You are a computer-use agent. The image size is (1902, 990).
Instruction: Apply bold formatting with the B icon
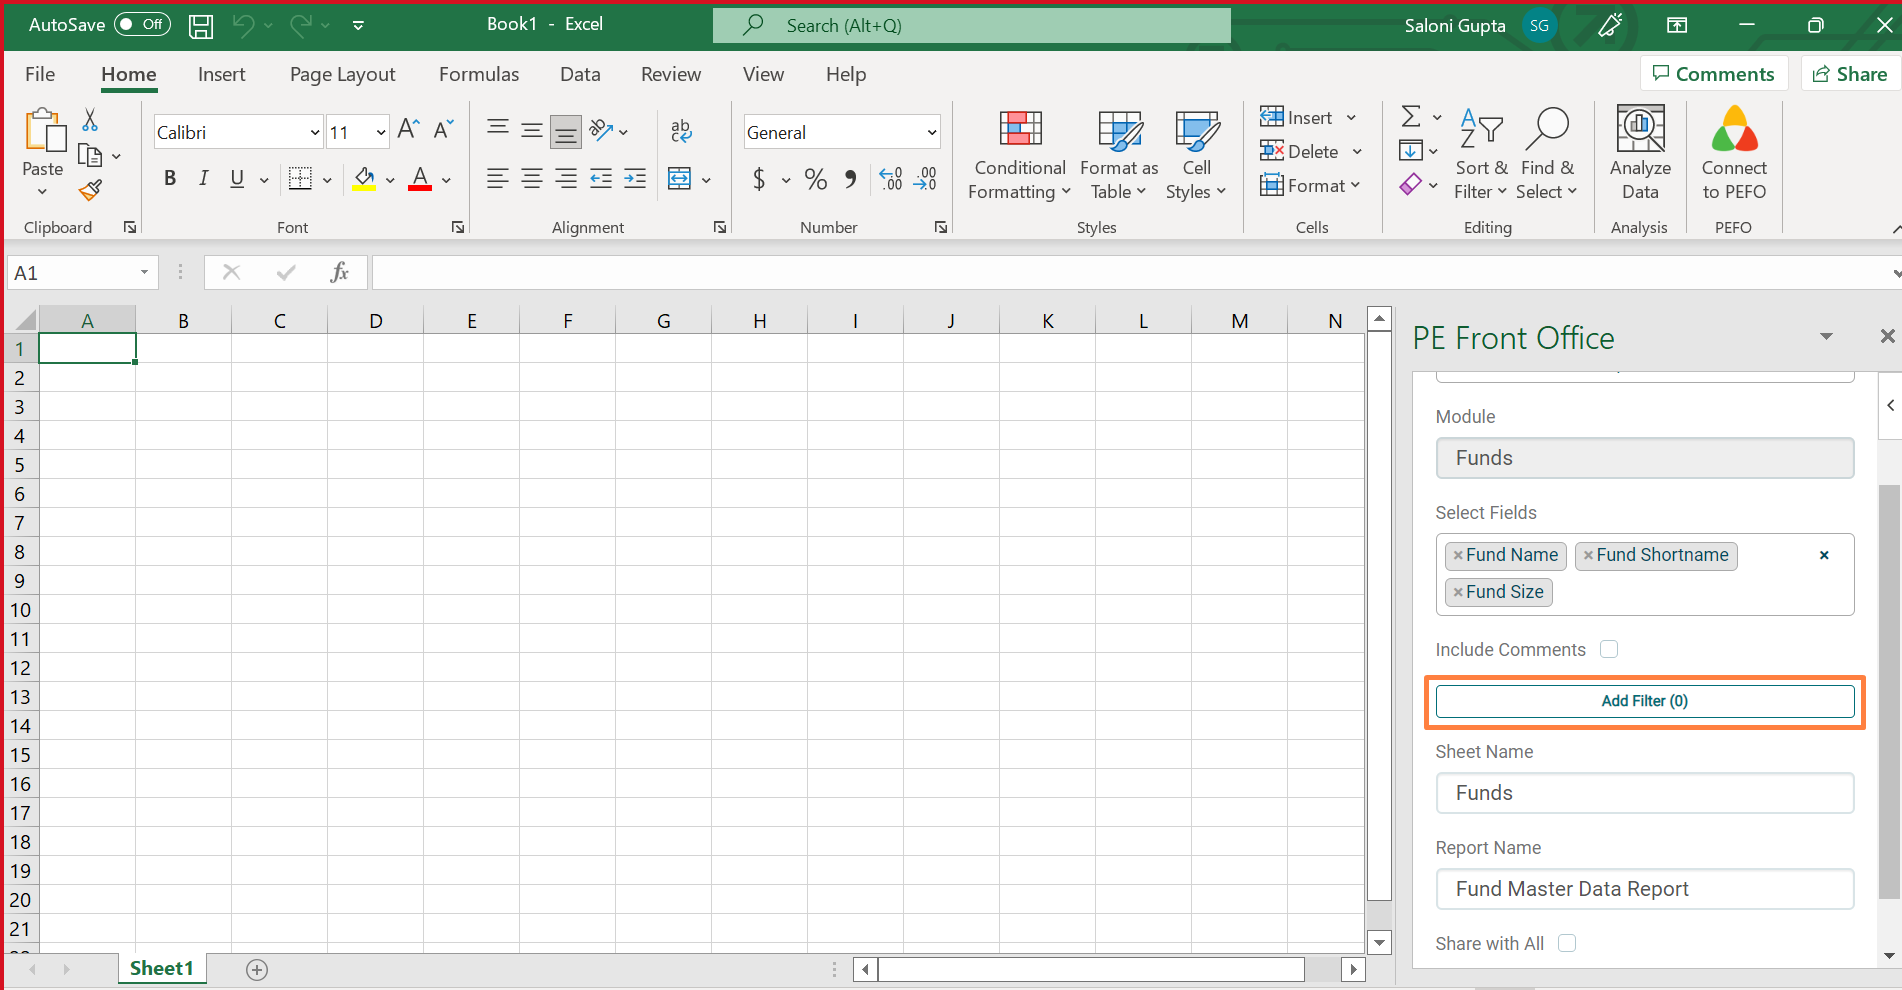coord(170,179)
